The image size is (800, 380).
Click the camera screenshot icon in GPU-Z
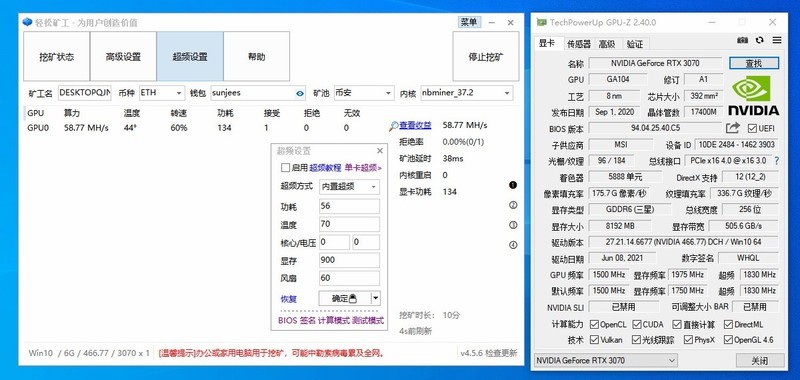coord(742,40)
